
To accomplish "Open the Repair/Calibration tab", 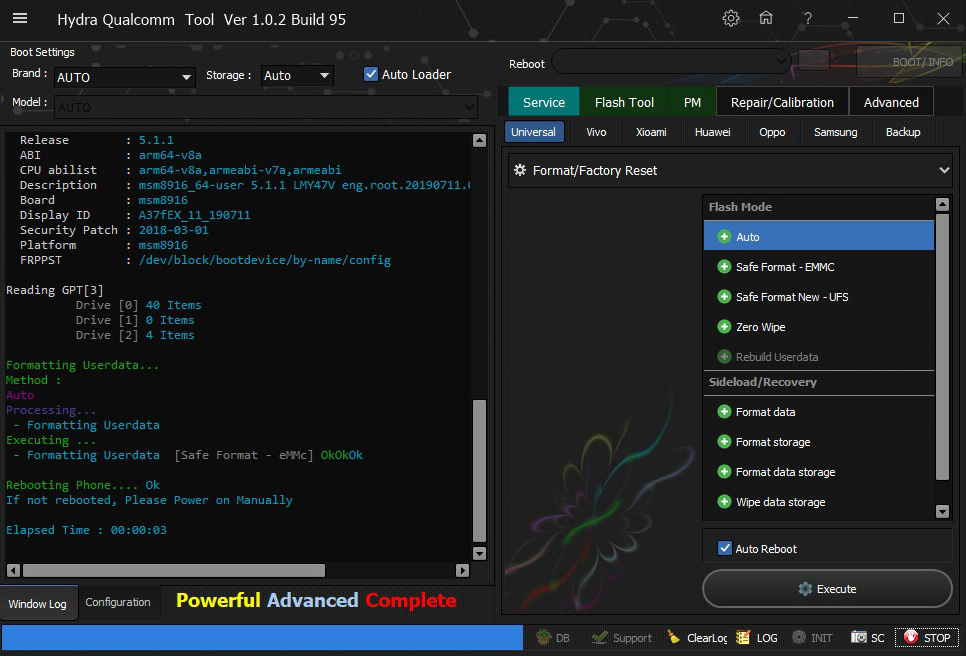I will tap(782, 102).
